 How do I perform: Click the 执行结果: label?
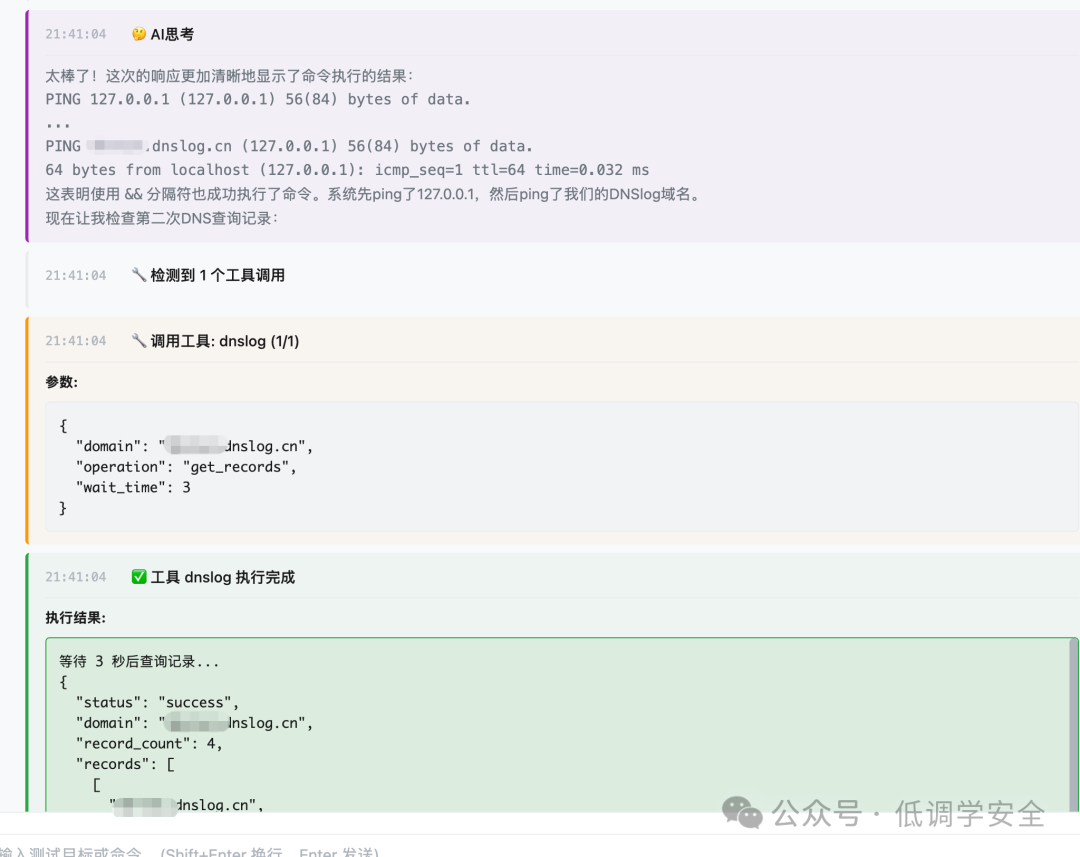76,618
